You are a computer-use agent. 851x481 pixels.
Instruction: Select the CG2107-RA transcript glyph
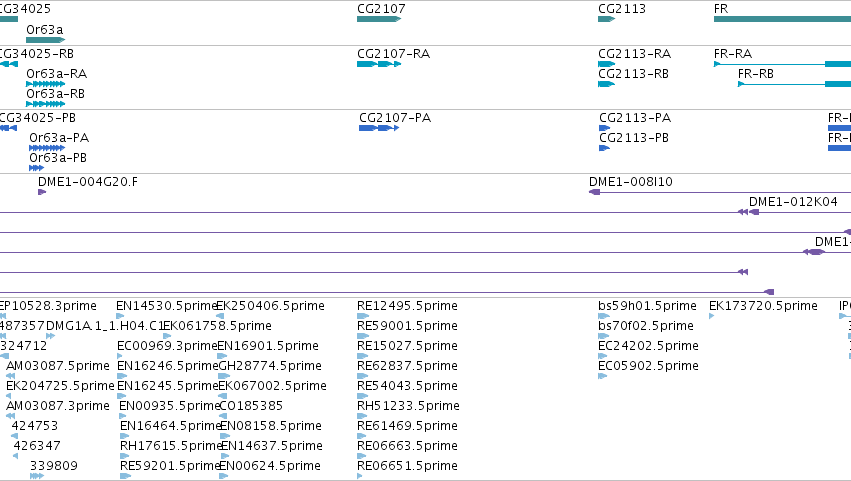click(x=379, y=64)
